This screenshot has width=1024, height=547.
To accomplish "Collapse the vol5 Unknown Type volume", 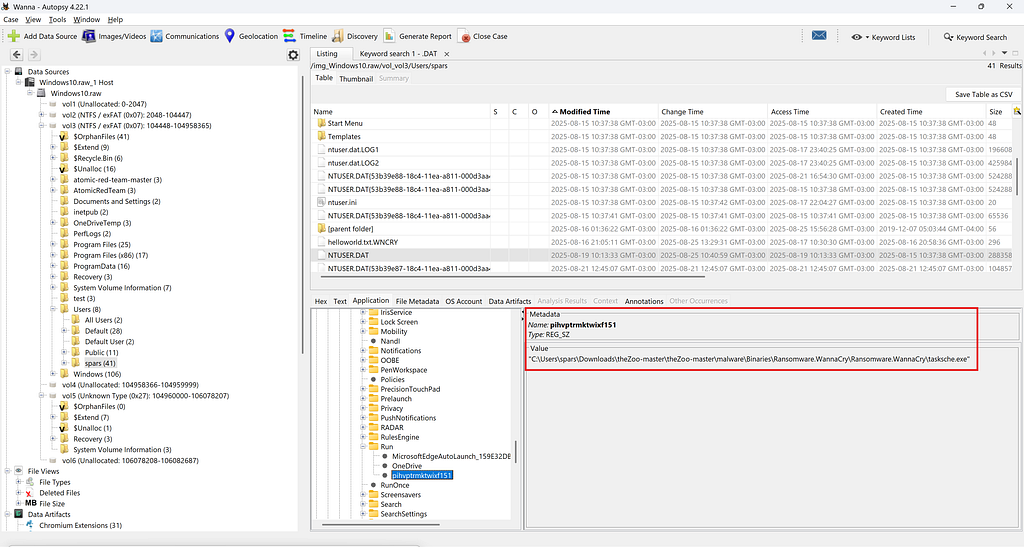I will pyautogui.click(x=42, y=396).
